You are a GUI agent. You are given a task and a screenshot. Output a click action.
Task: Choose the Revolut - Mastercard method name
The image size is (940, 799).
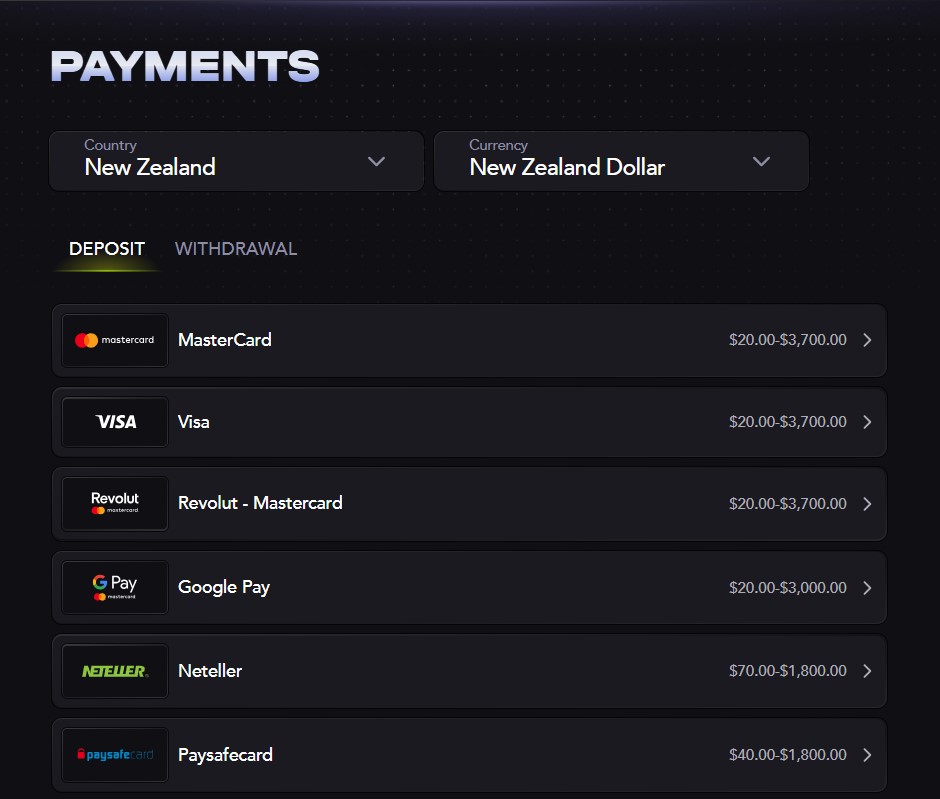[260, 503]
